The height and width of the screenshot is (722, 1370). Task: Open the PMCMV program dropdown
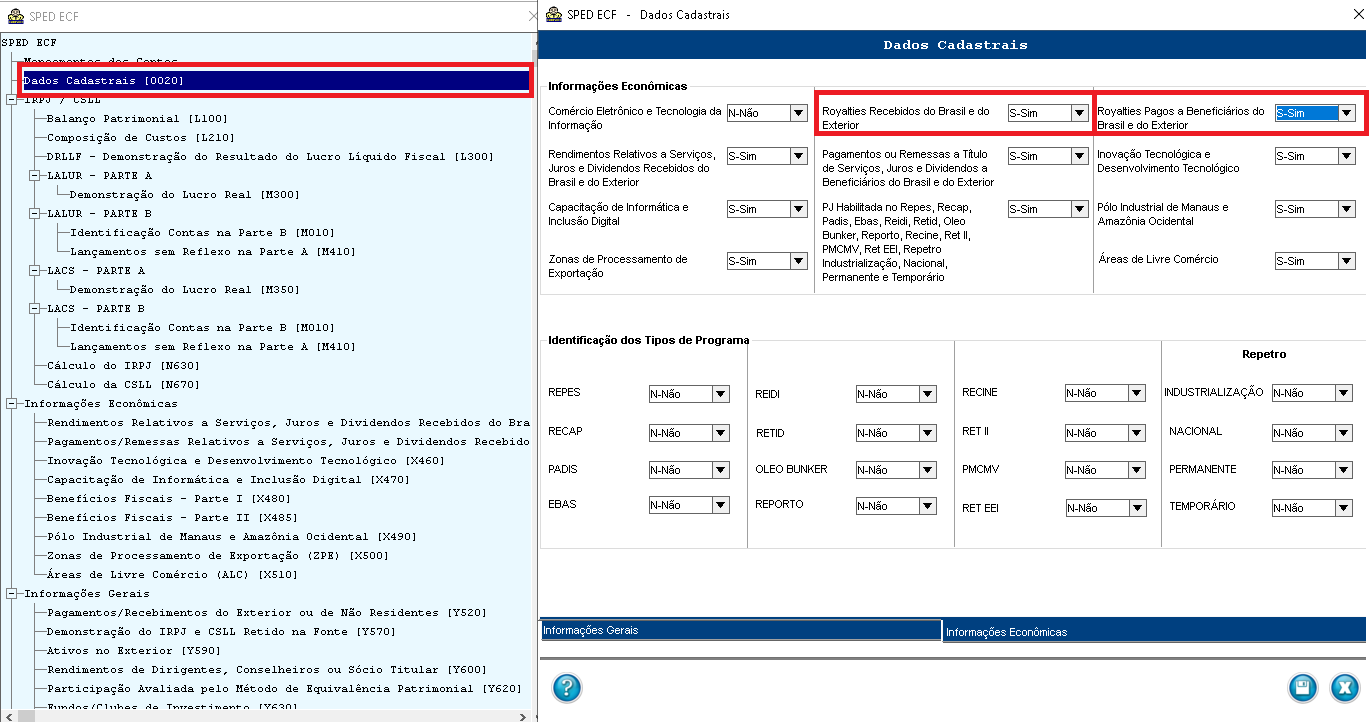pyautogui.click(x=1137, y=470)
